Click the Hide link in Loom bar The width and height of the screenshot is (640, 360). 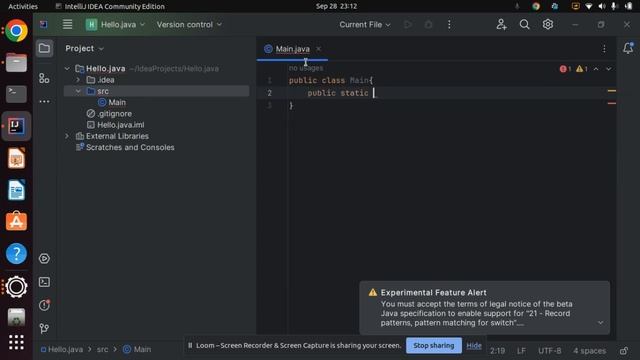(x=474, y=345)
